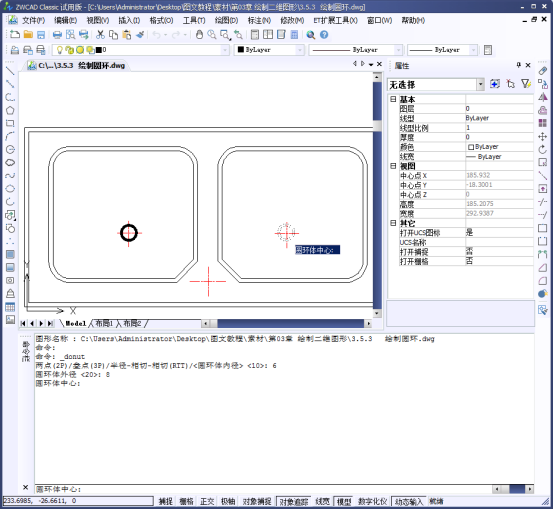Click the Save file icon
554x509 pixels.
[x=41, y=35]
